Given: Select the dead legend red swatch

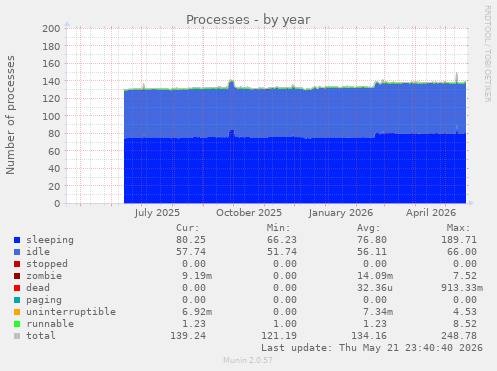Looking at the screenshot, I should coord(17,288).
